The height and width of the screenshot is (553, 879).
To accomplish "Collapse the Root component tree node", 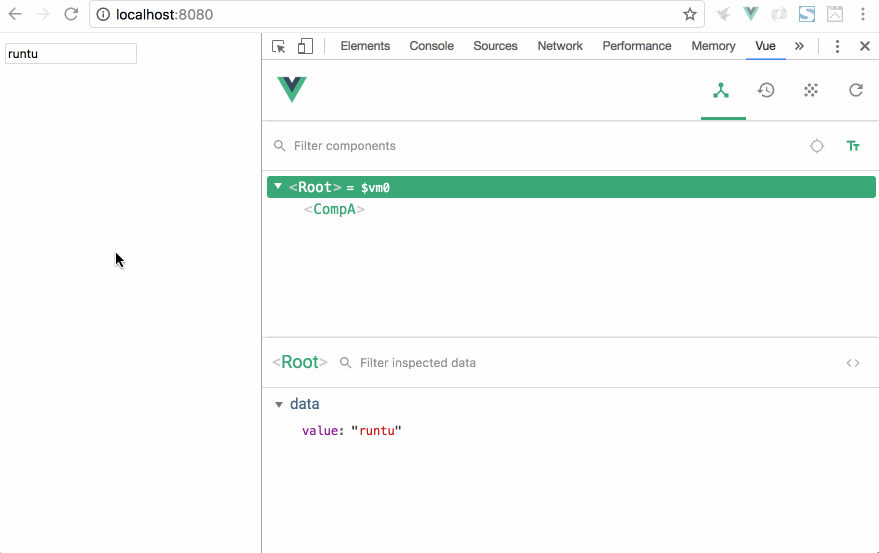I will point(278,187).
